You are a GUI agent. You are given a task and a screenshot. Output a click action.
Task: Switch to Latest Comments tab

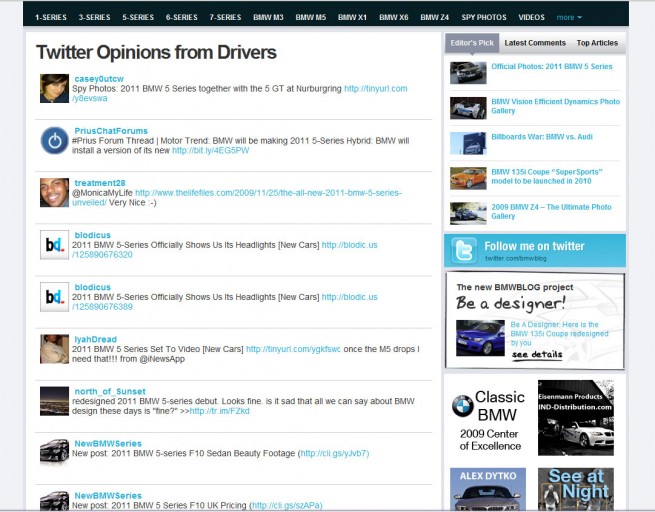(535, 43)
